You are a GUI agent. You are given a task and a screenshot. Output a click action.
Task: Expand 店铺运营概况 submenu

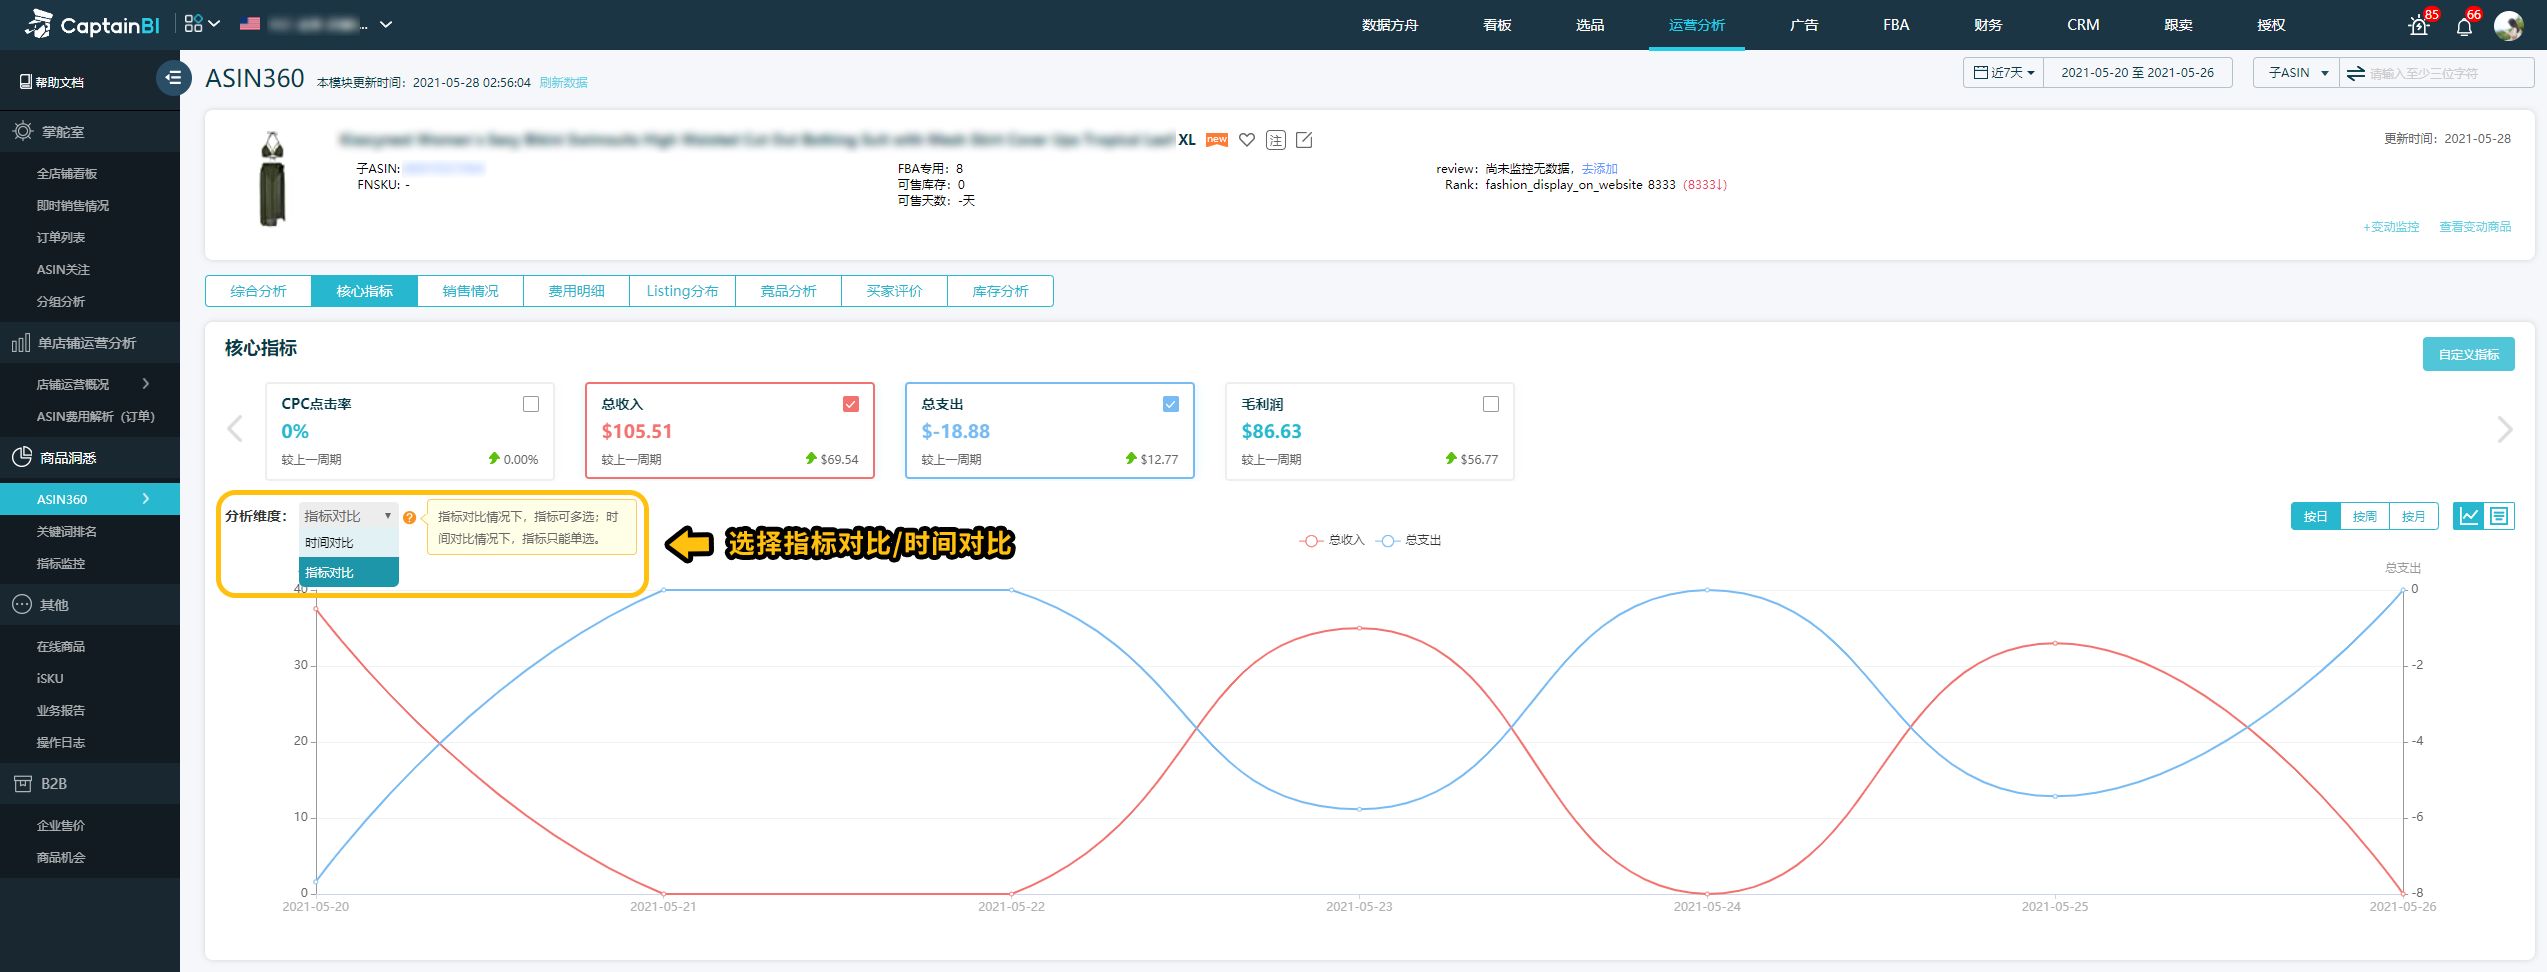tap(146, 384)
